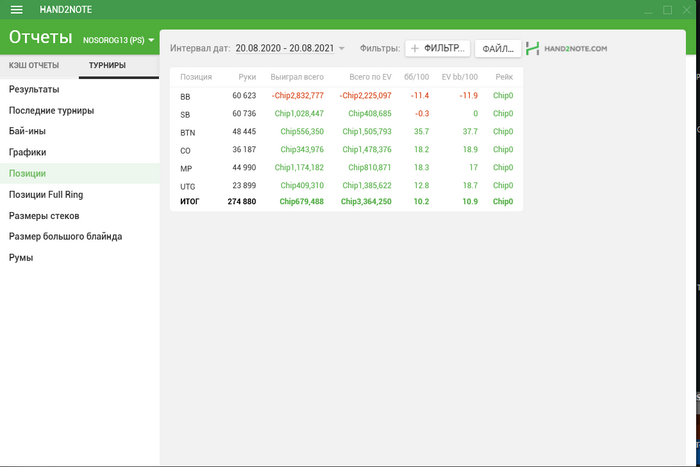Select the CO position row
Screen dimensions: 700x467
(x=346, y=150)
